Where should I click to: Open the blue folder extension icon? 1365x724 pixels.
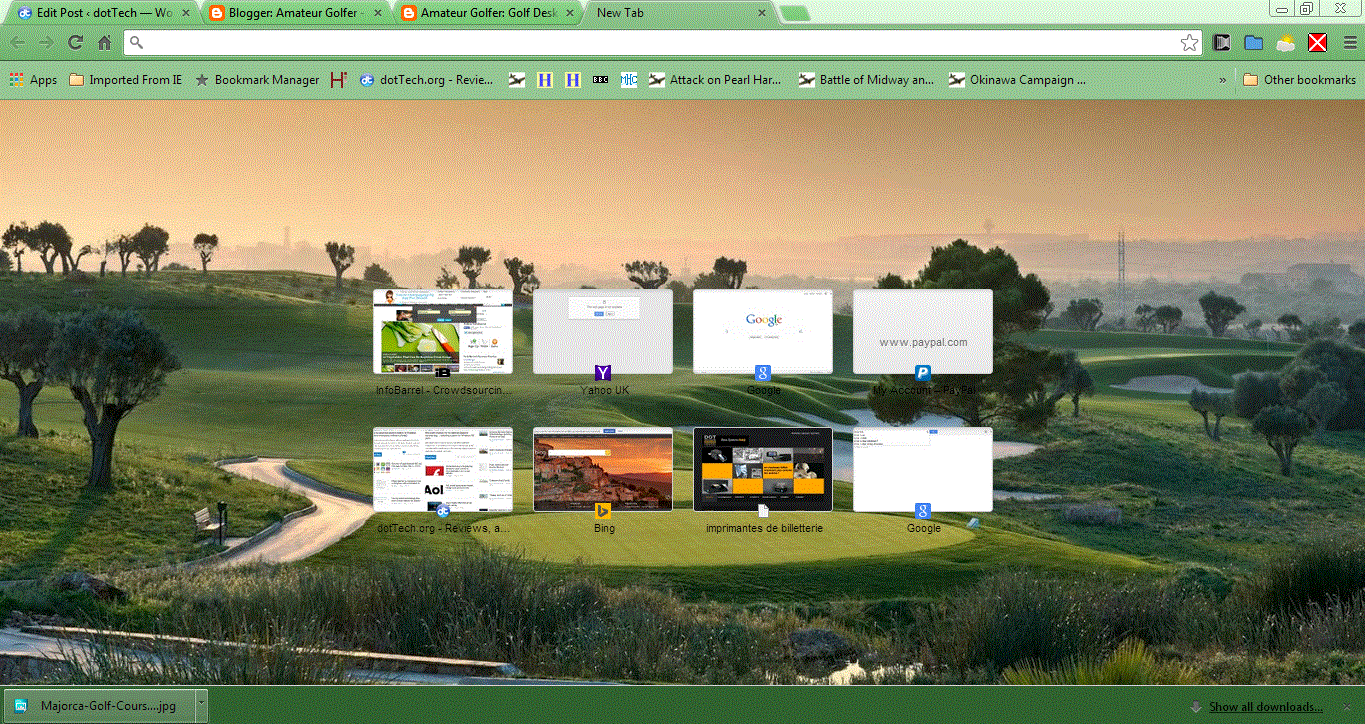click(1254, 43)
